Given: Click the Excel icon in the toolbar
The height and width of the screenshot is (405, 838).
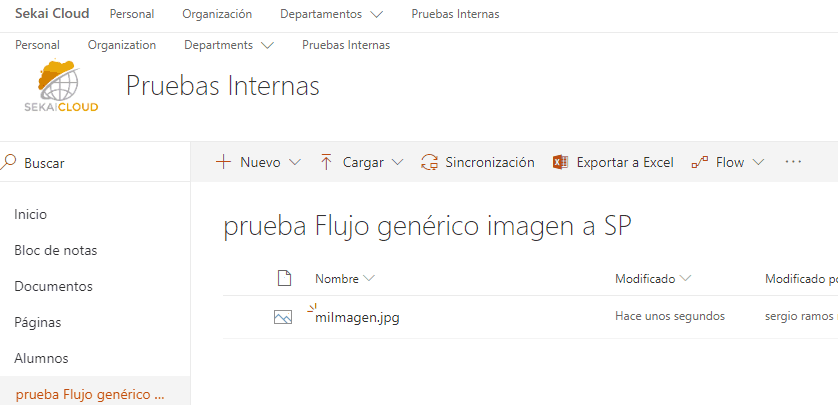Looking at the screenshot, I should point(560,162).
